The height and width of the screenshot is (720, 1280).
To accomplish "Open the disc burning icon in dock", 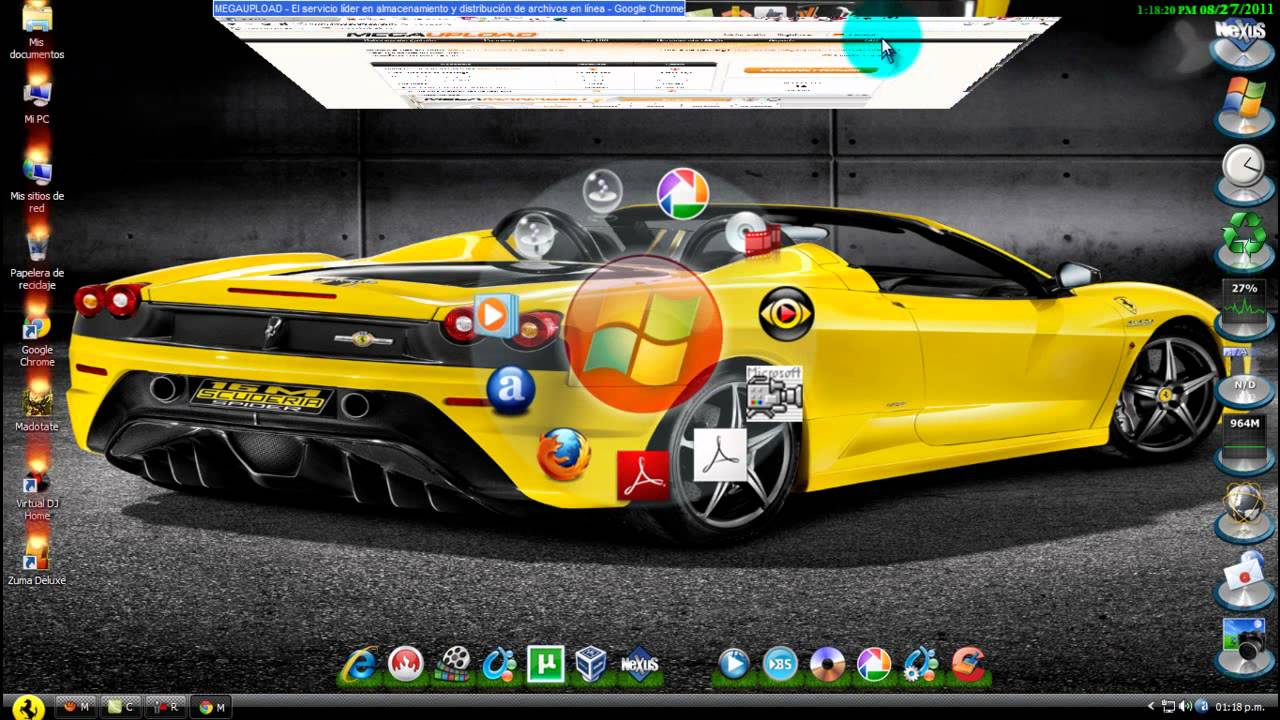I will [827, 664].
